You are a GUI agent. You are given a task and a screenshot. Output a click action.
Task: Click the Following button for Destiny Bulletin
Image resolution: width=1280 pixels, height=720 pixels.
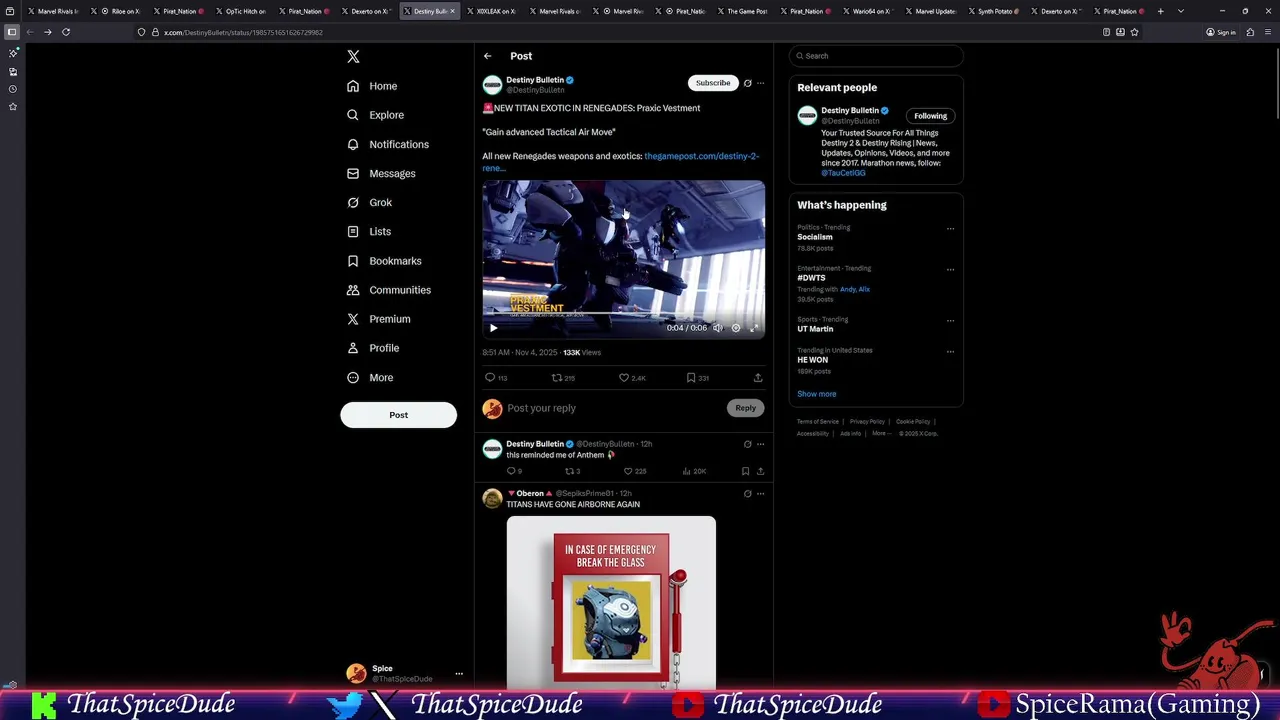(930, 116)
